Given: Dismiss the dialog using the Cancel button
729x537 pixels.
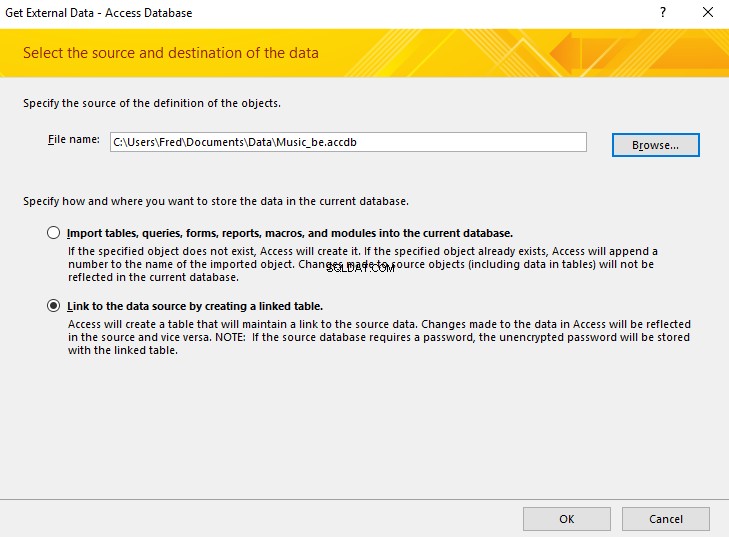Looking at the screenshot, I should coord(666,519).
